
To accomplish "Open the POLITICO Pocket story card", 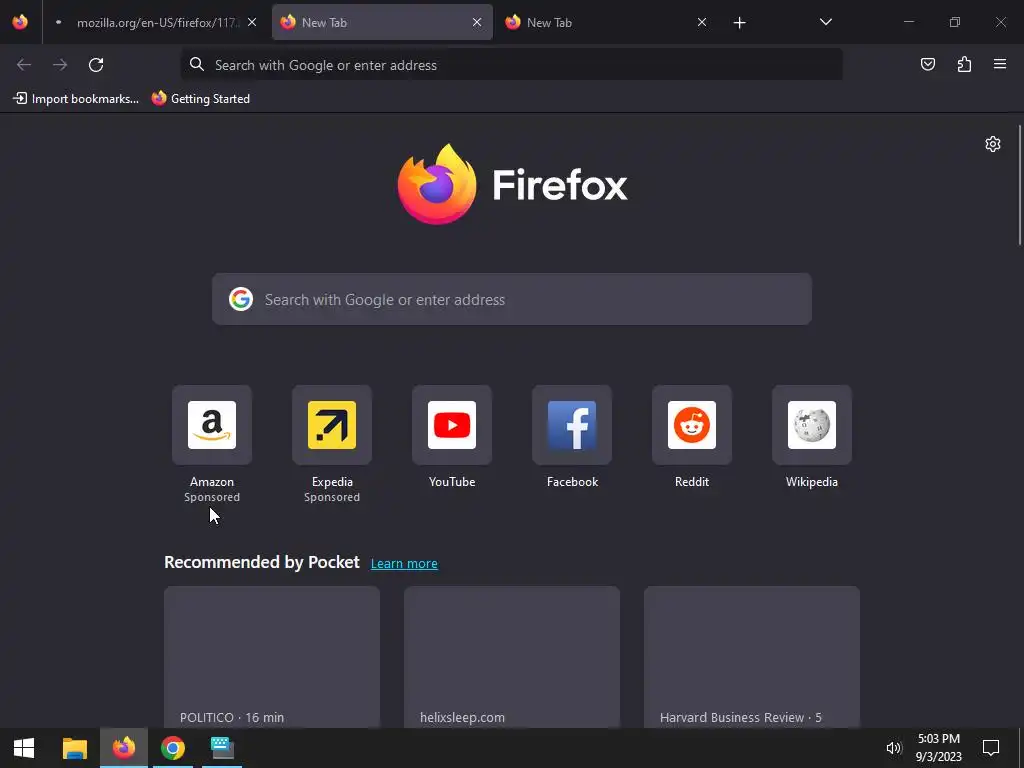I will (x=272, y=657).
